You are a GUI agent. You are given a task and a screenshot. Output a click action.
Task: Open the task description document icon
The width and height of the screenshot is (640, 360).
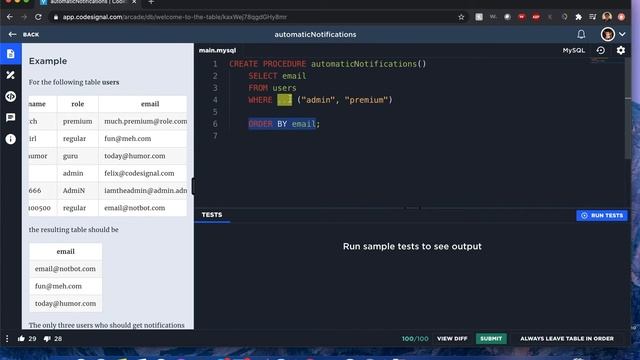click(x=11, y=54)
